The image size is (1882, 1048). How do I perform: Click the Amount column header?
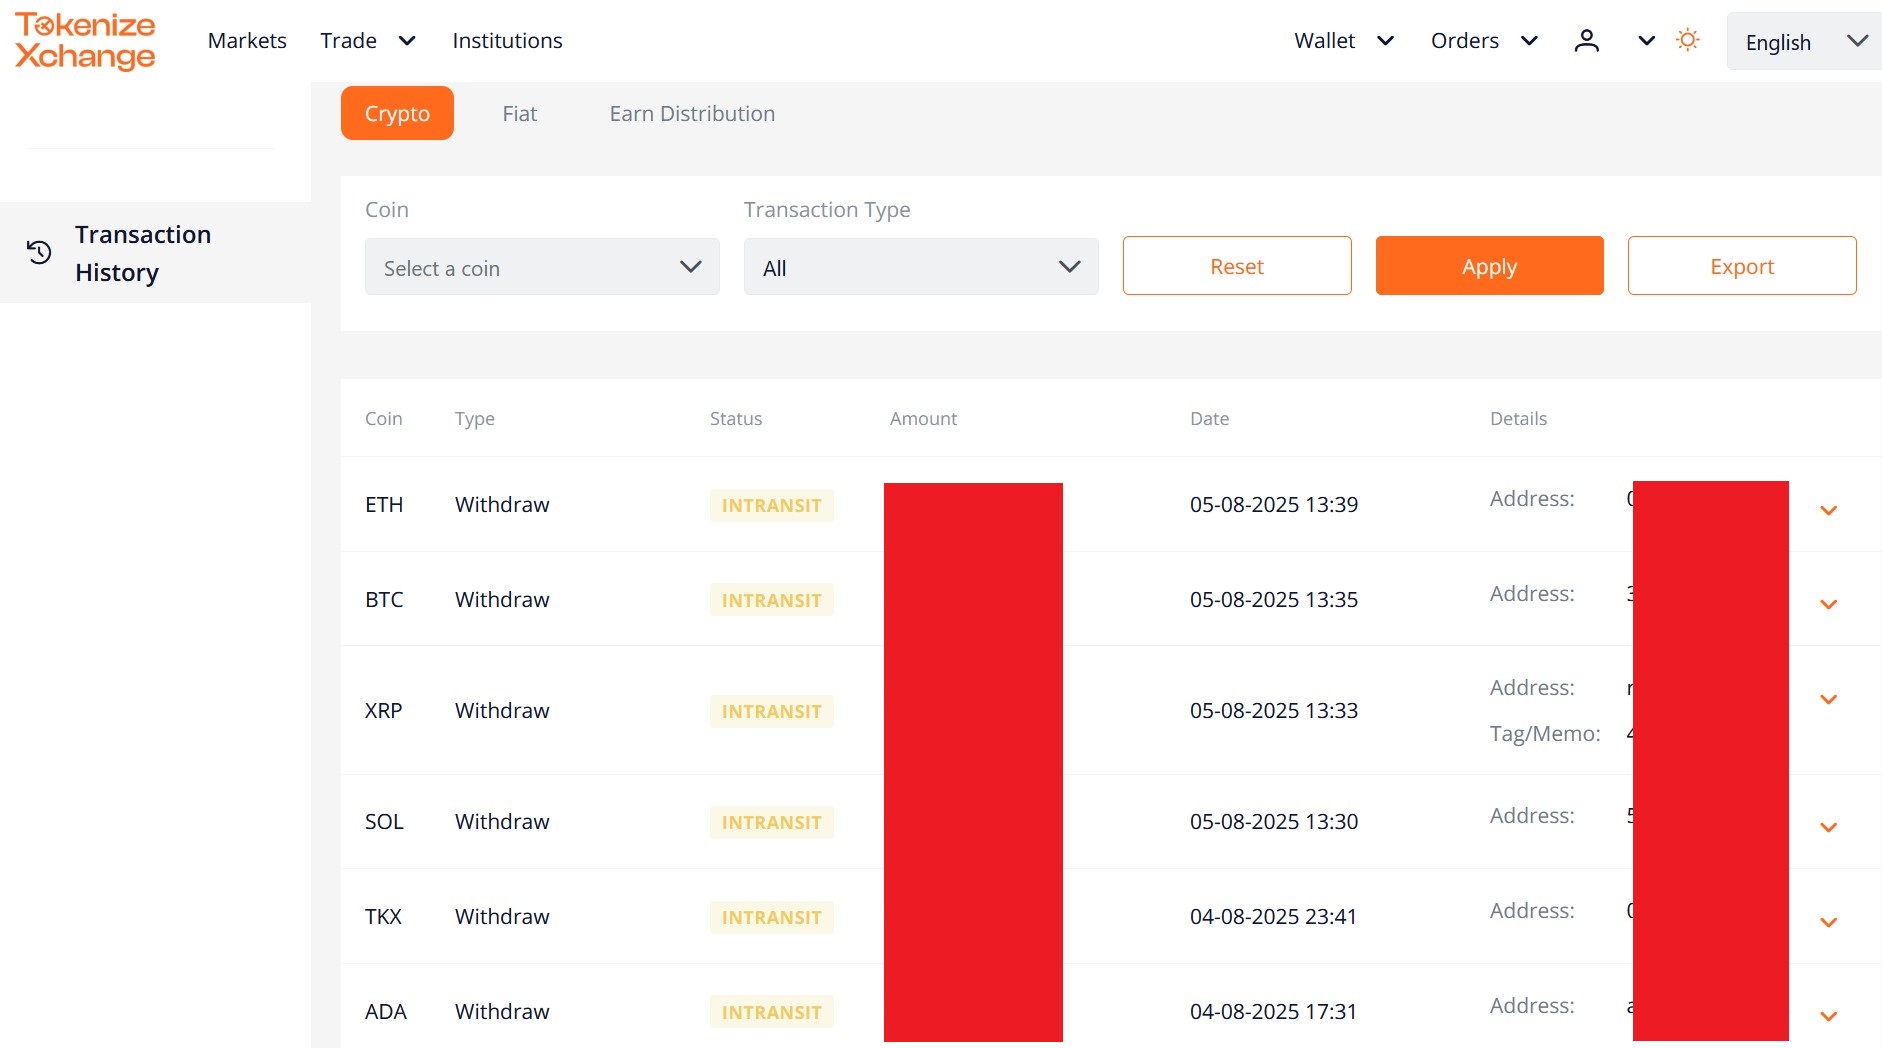coord(923,419)
